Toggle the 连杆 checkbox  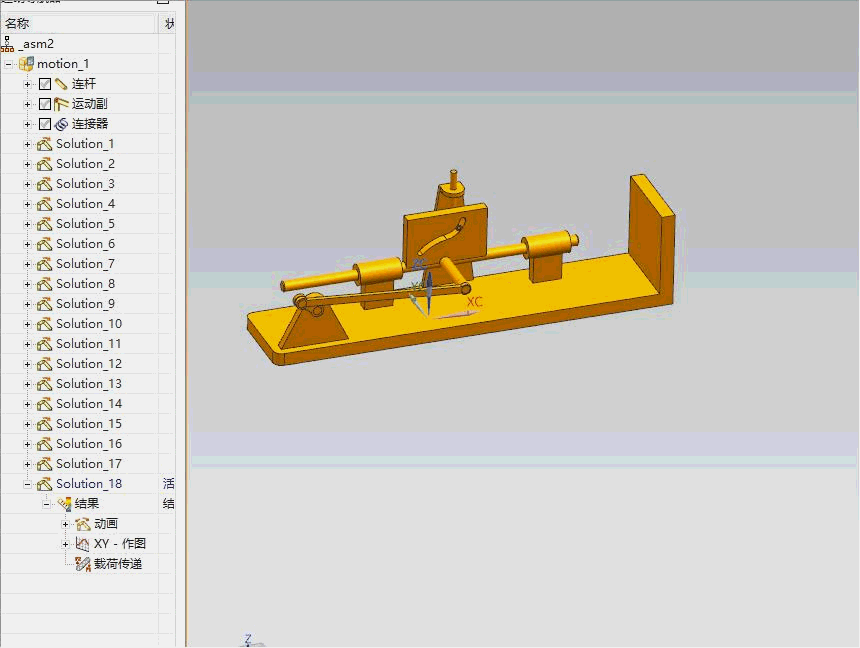45,84
